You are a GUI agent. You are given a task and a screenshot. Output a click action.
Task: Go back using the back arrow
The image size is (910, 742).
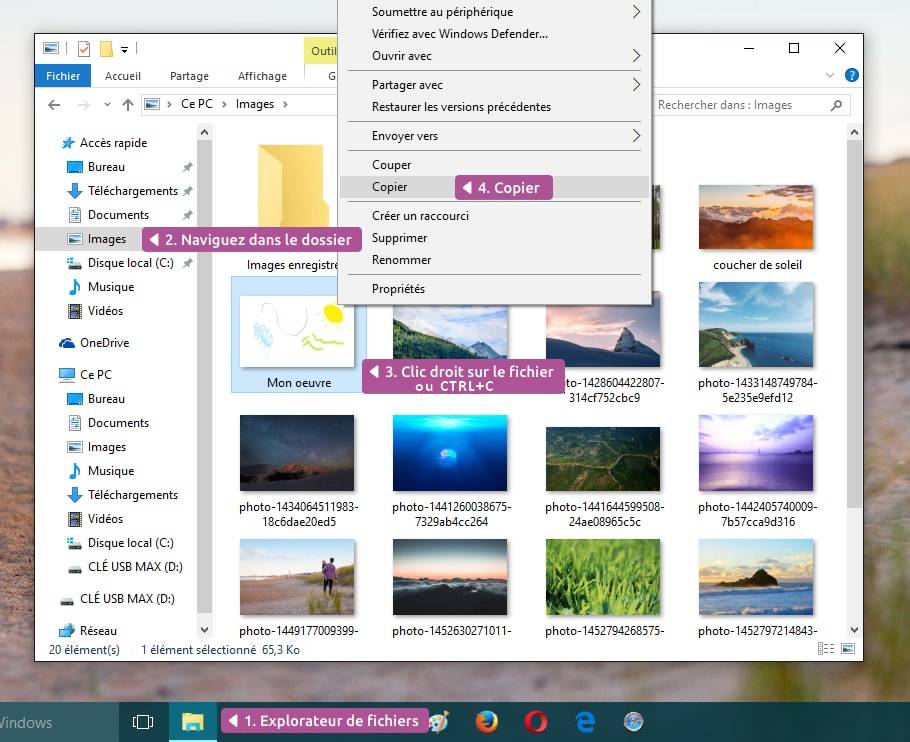click(54, 104)
